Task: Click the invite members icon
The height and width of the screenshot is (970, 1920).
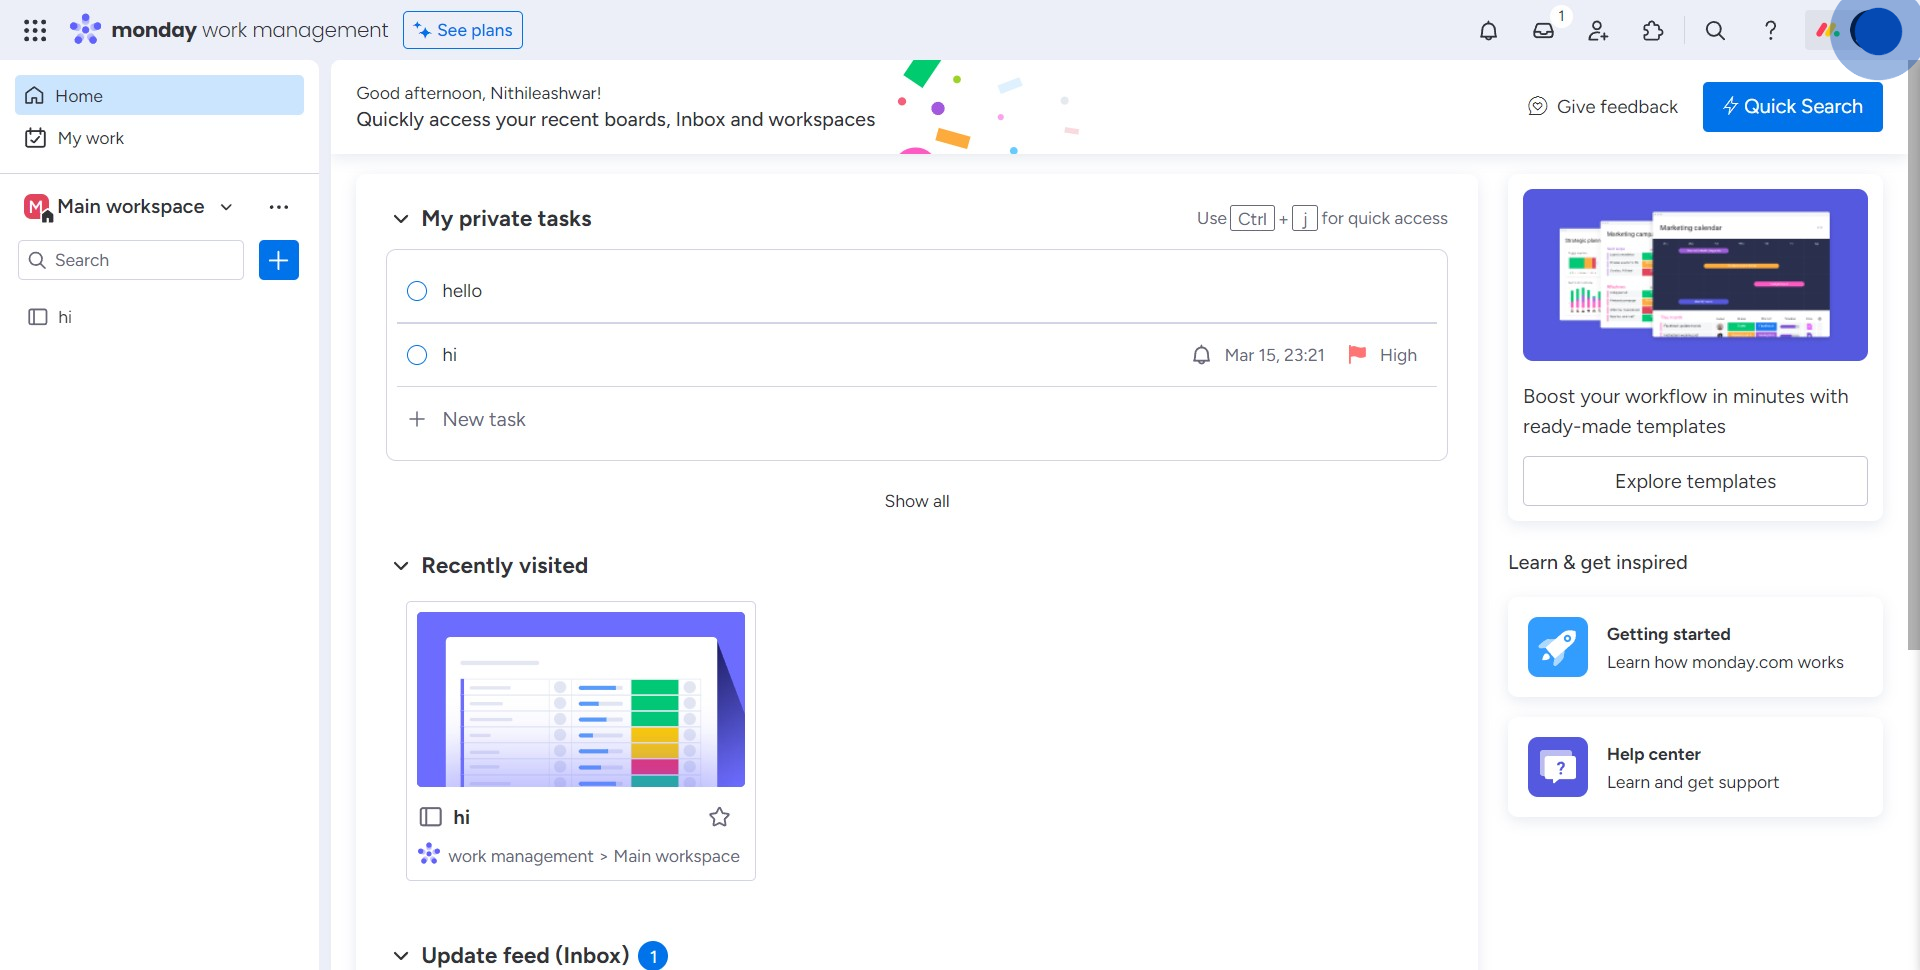Action: click(1598, 31)
